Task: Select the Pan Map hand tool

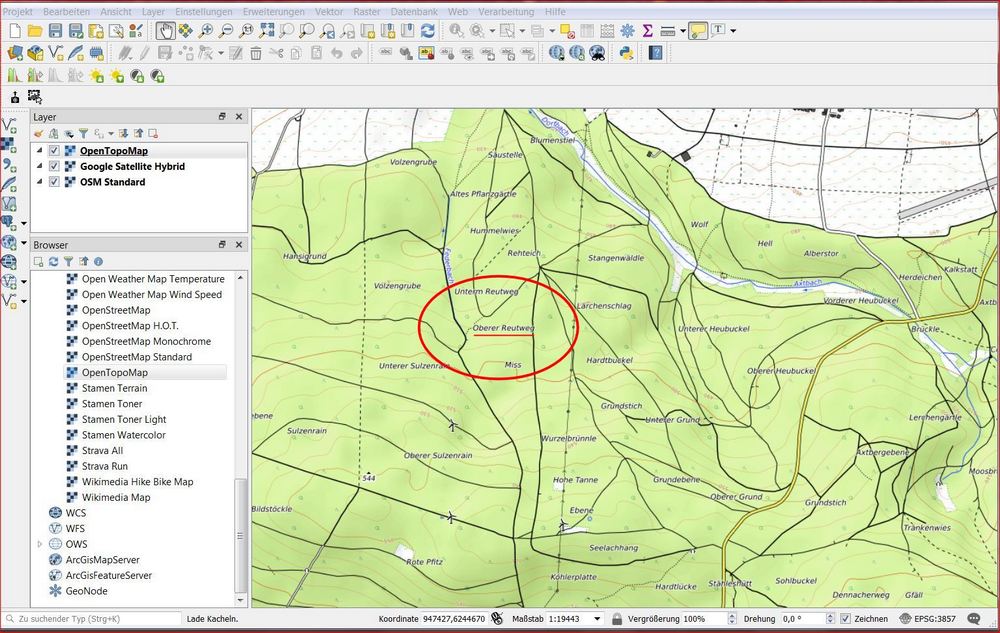Action: [165, 31]
